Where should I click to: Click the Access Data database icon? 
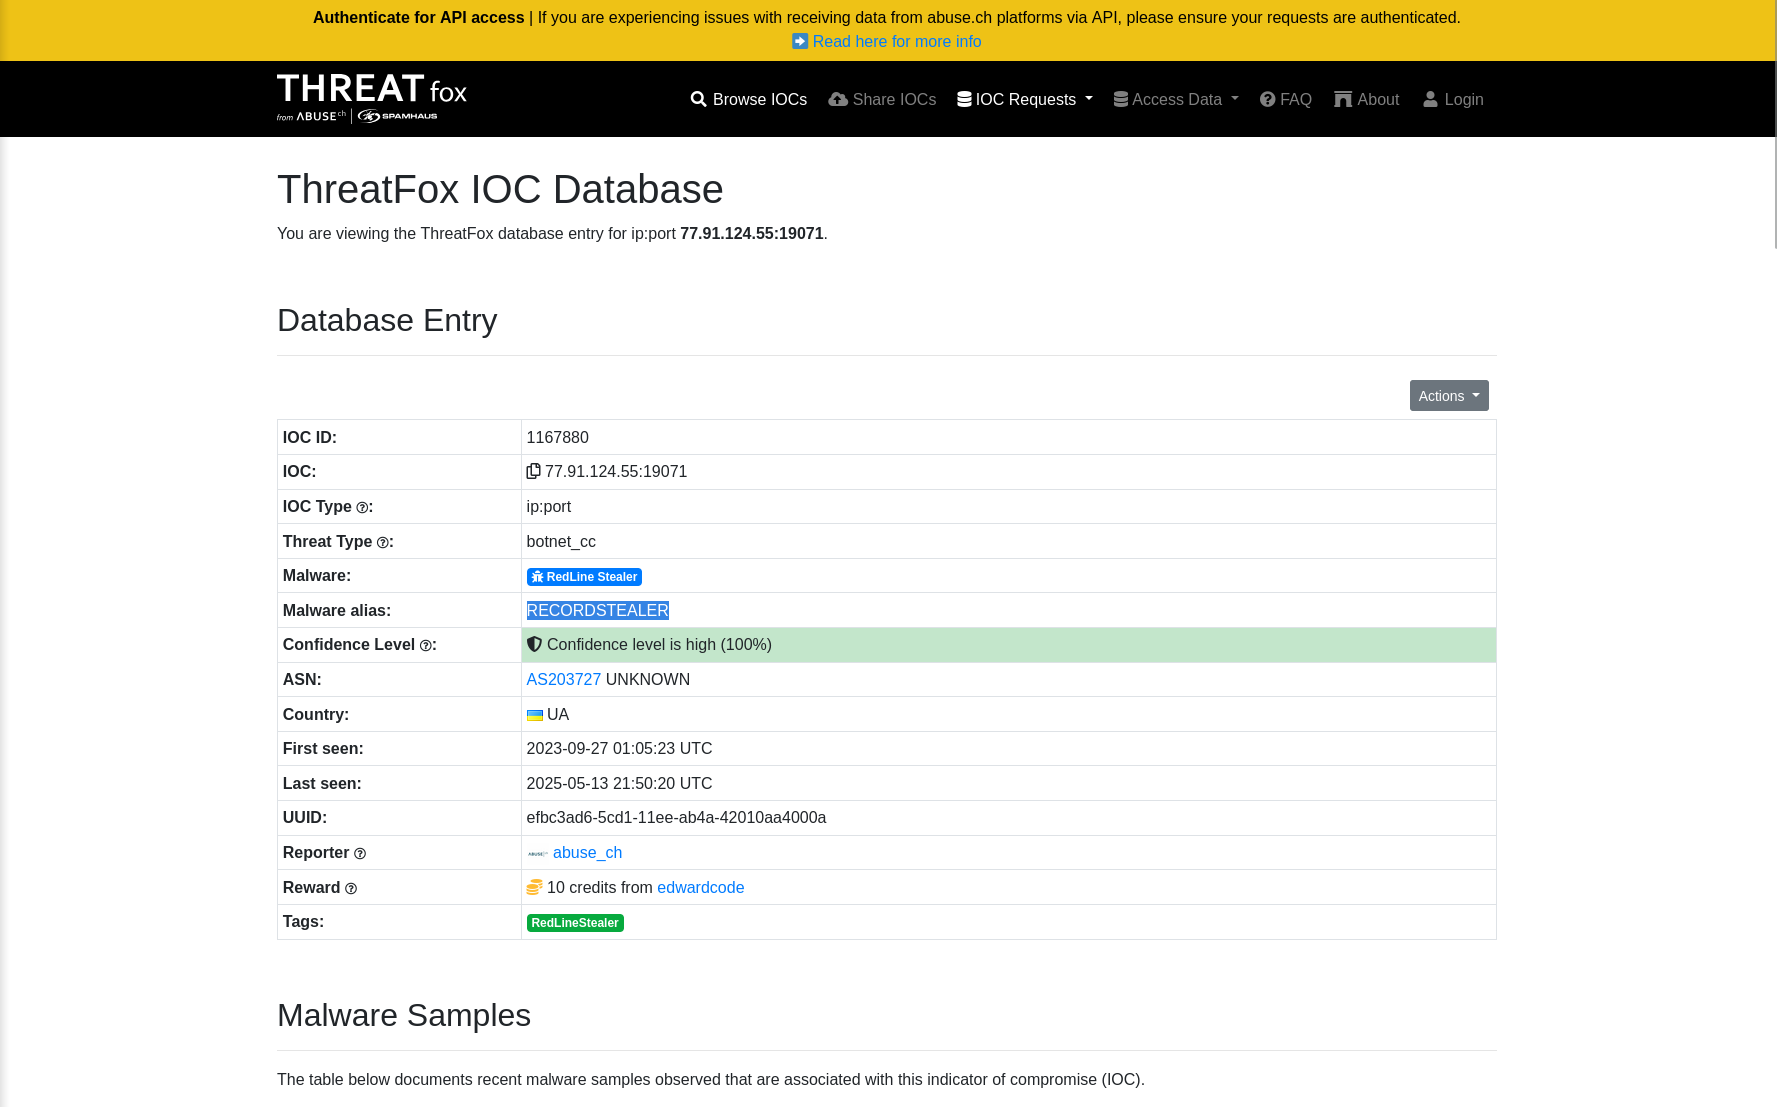tap(1121, 99)
